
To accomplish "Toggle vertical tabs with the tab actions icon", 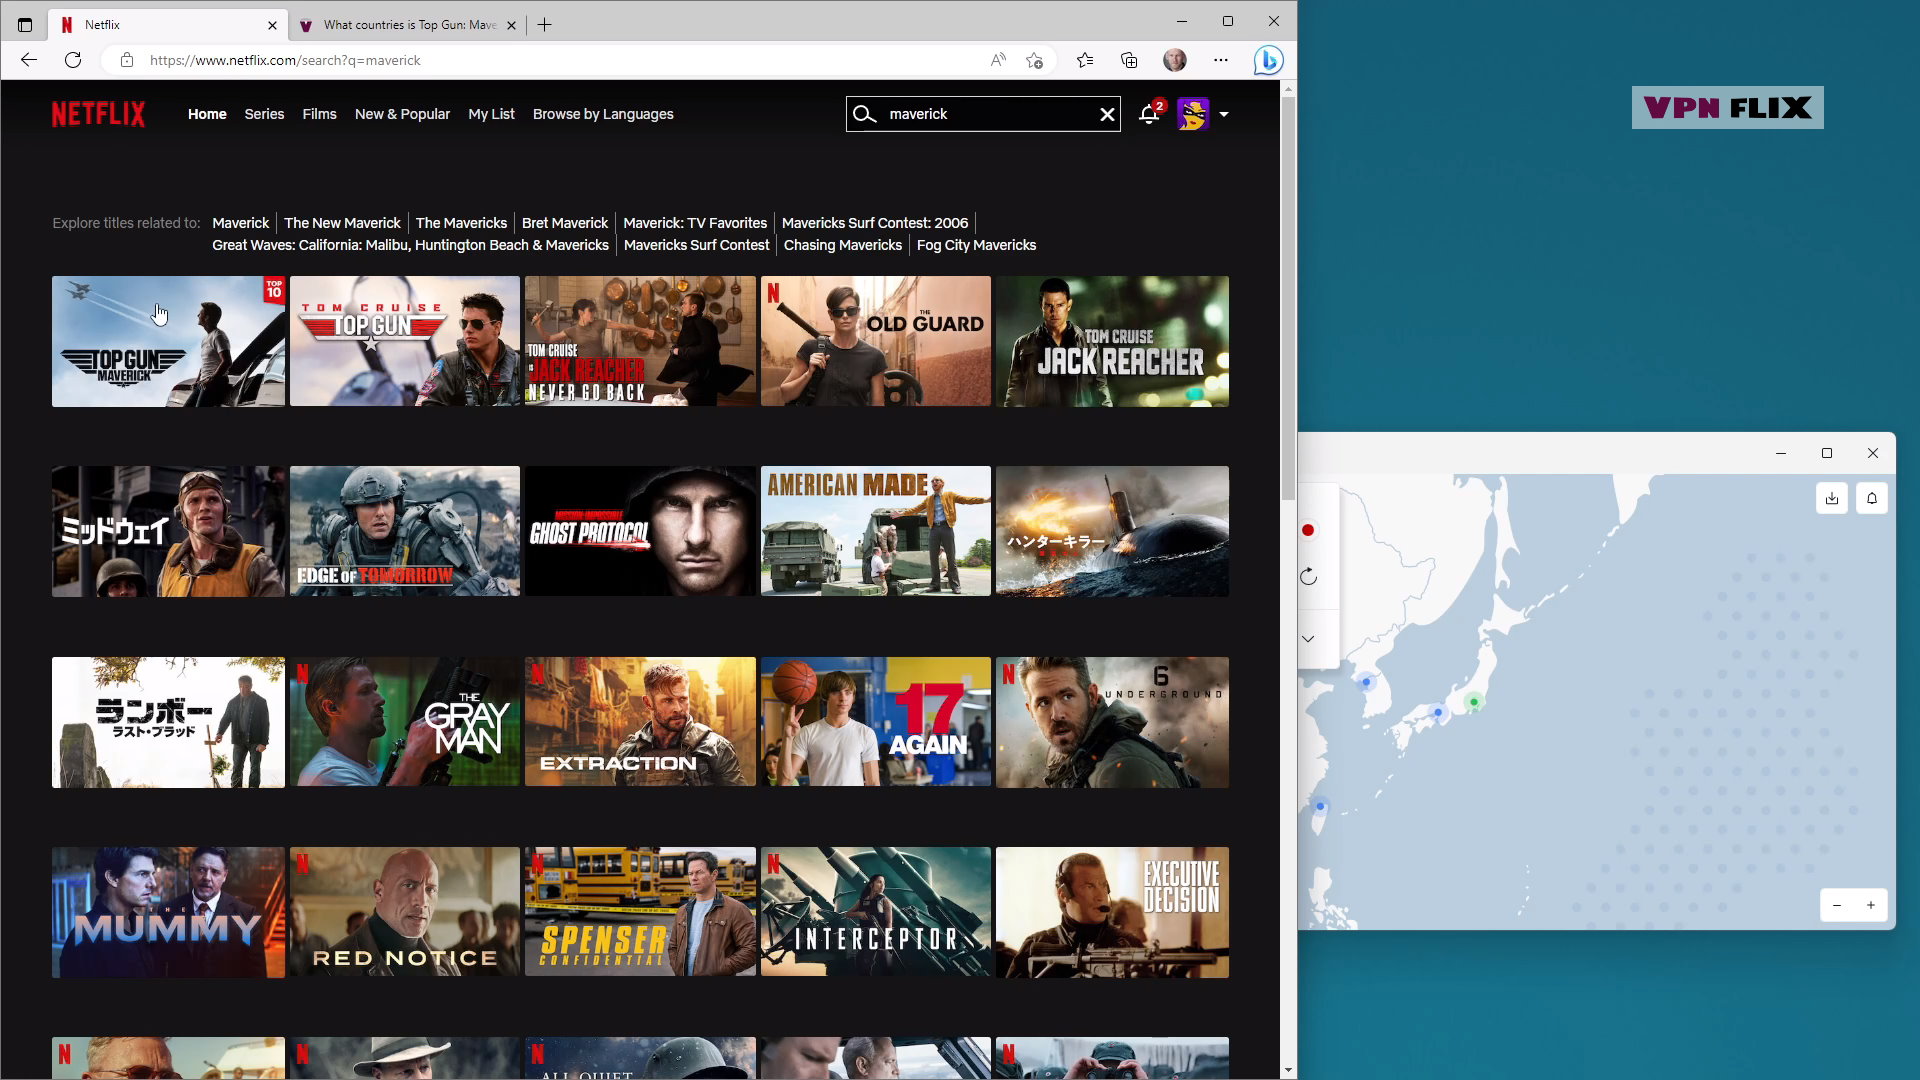I will (25, 24).
